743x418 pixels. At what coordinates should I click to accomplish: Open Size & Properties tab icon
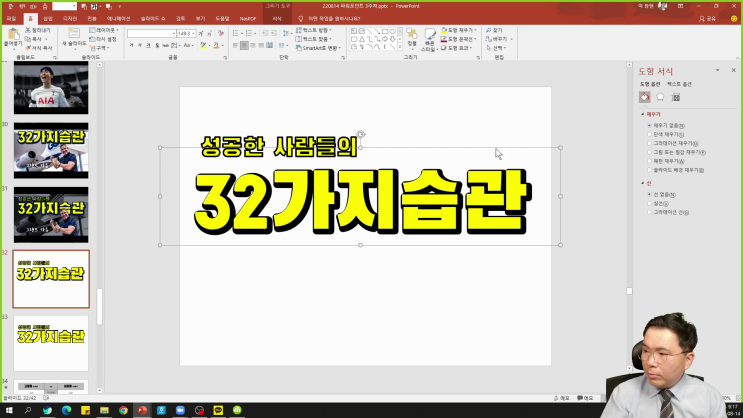676,97
